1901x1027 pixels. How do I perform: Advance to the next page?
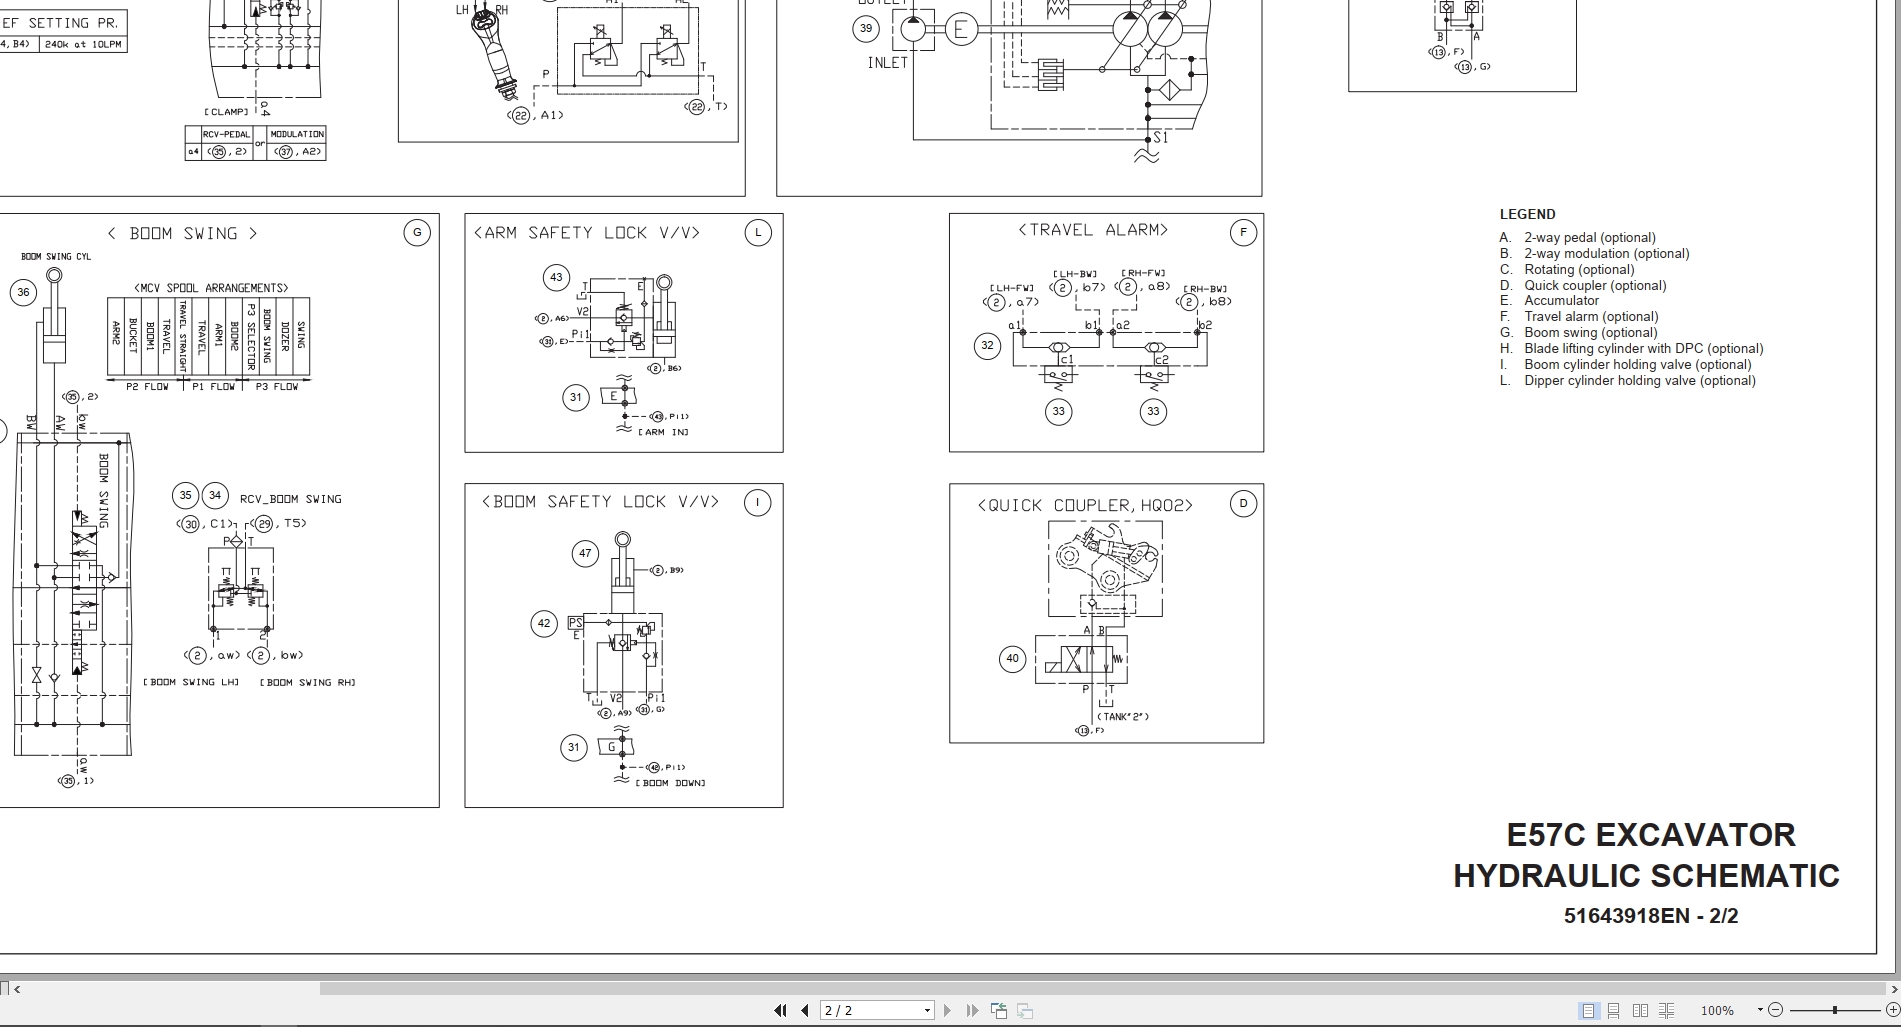pos(947,1010)
